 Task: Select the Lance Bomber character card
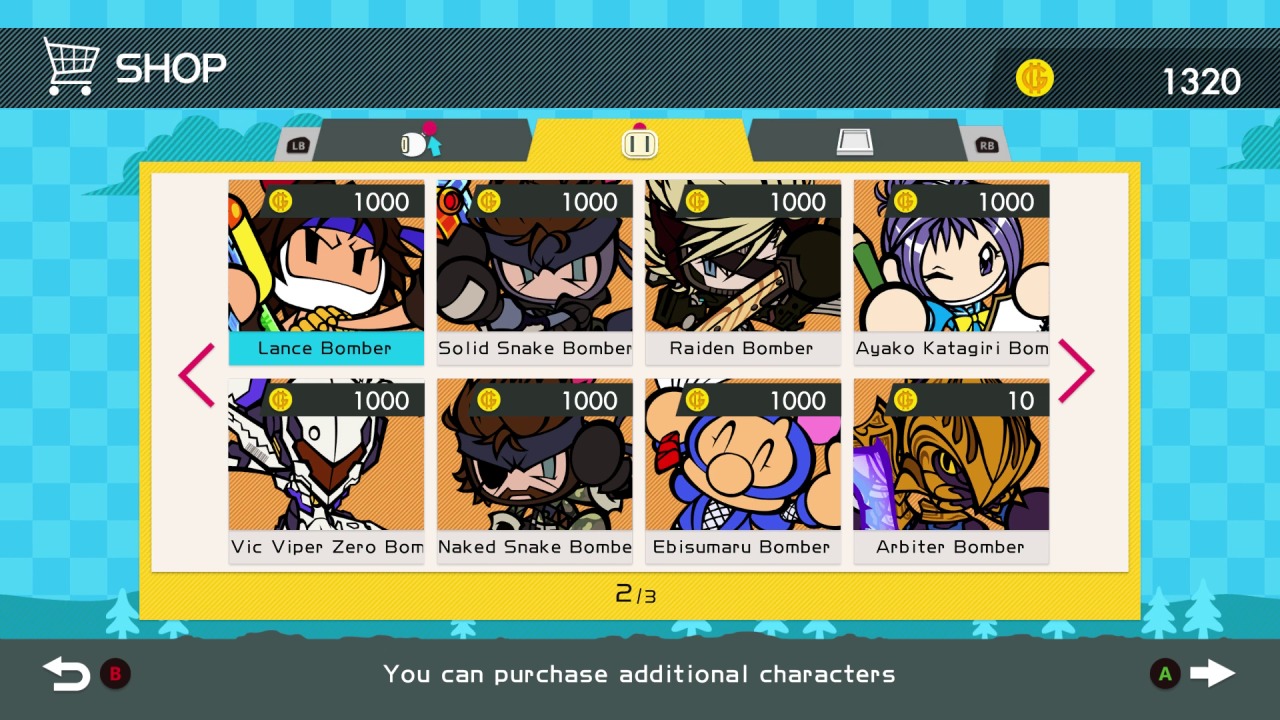[x=326, y=272]
